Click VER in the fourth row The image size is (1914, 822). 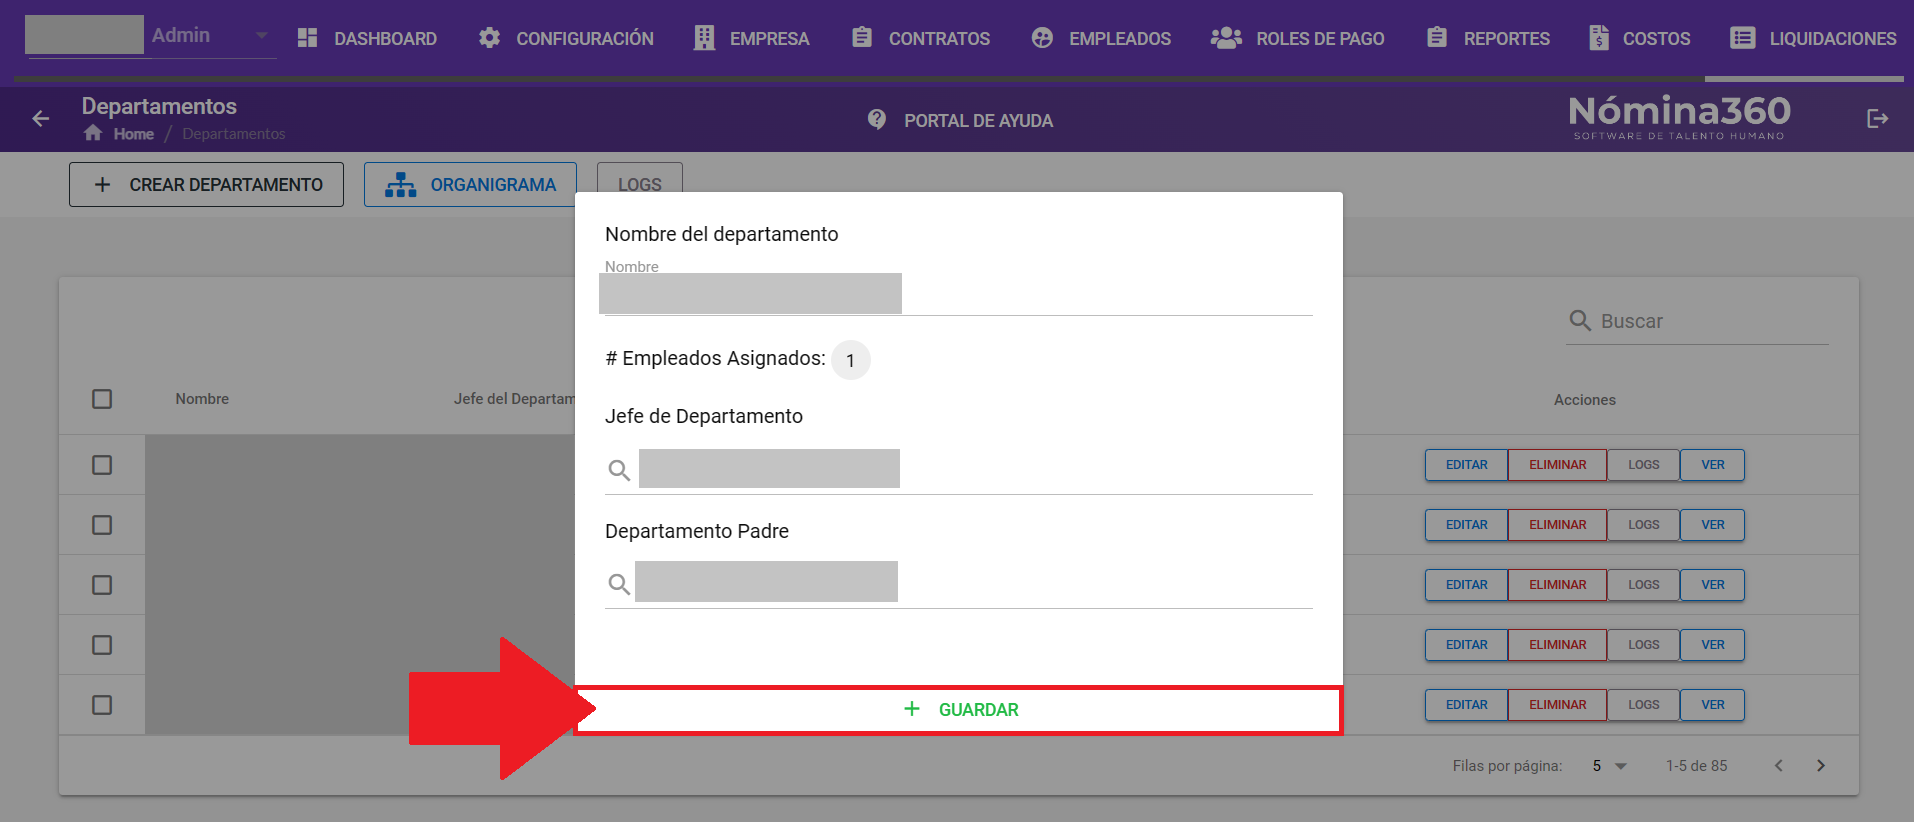1713,645
